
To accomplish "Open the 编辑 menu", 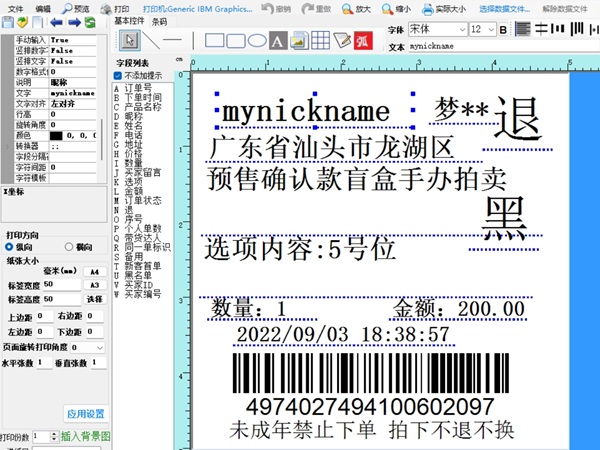I will pyautogui.click(x=43, y=8).
